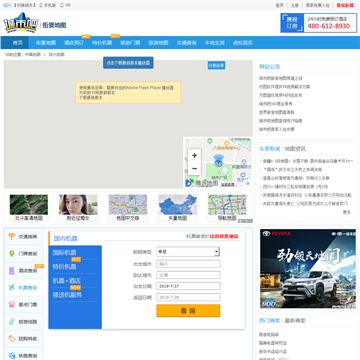
Task: Click the first 网站公告 announcement link
Action: click(x=281, y=78)
